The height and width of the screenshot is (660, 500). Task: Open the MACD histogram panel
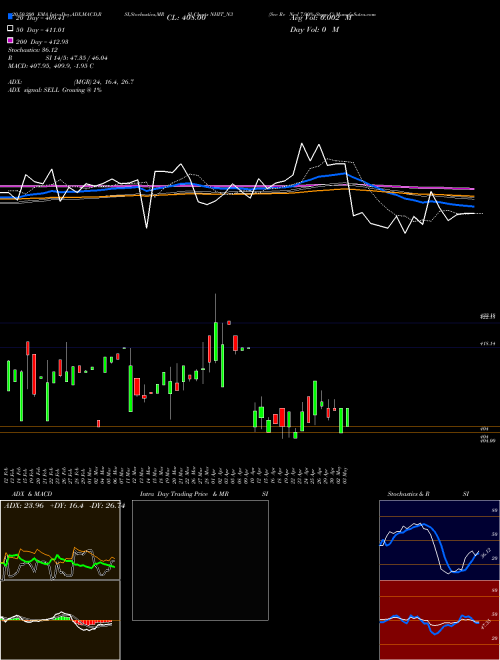point(60,620)
